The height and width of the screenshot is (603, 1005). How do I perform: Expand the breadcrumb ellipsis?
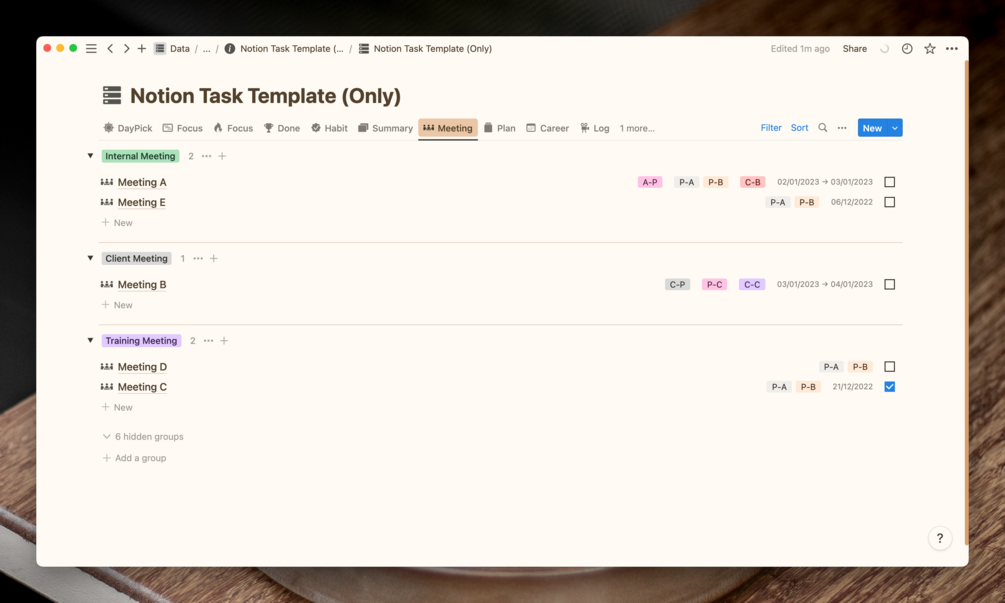coord(206,49)
